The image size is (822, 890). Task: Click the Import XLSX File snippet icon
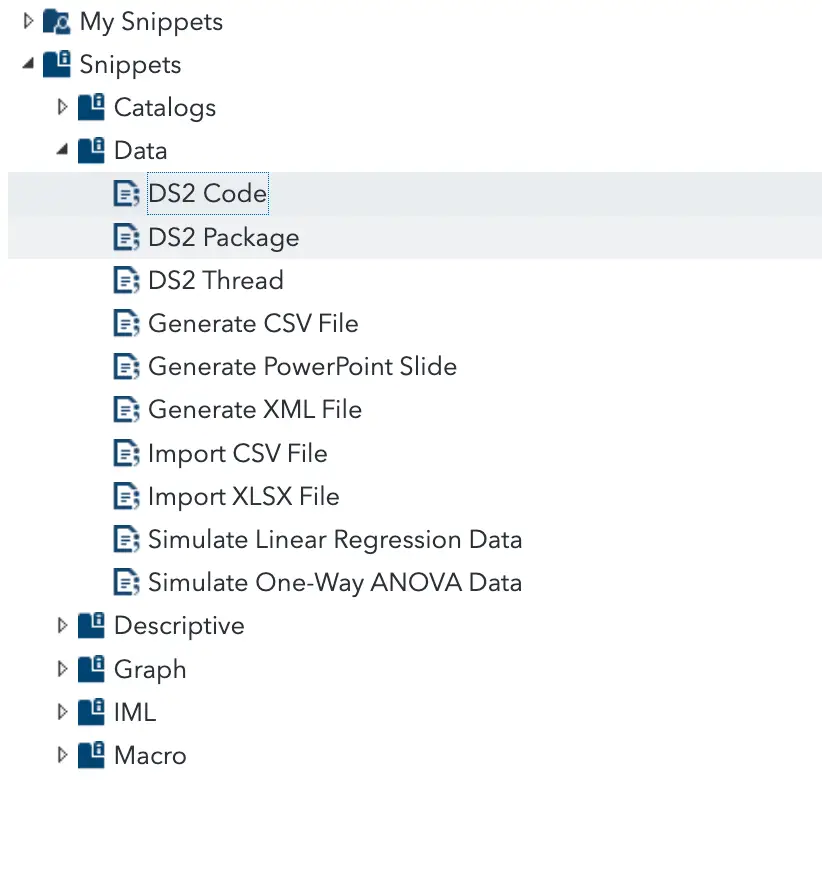coord(126,496)
